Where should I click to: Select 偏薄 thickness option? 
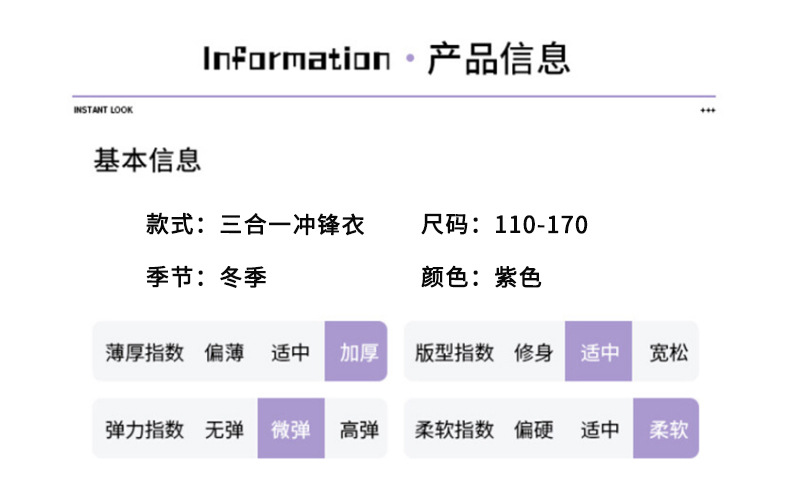click(x=224, y=352)
